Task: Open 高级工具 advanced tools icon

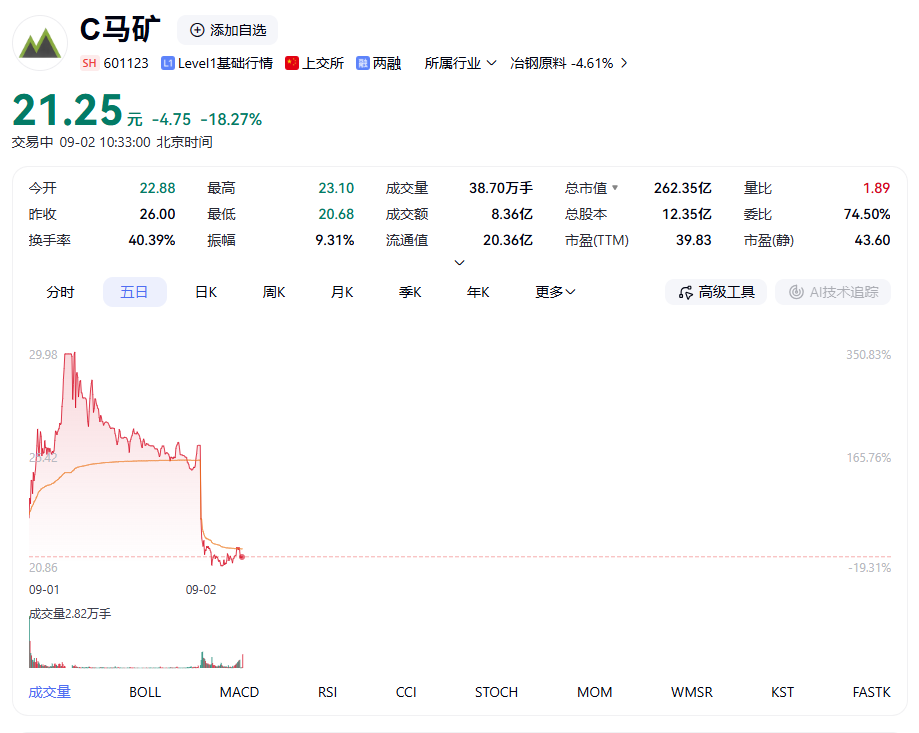Action: [x=685, y=292]
